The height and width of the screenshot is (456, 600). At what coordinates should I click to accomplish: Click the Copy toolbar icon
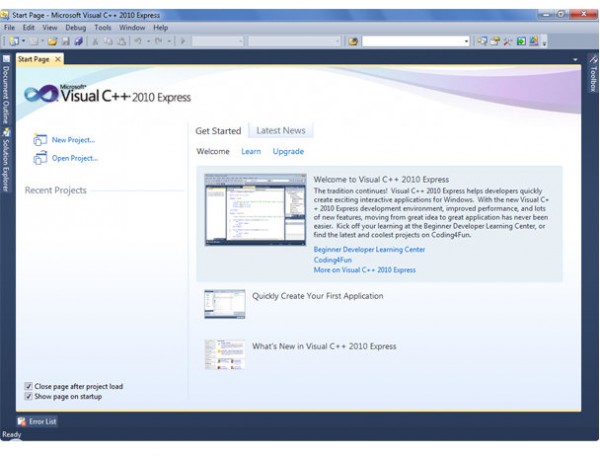point(108,41)
